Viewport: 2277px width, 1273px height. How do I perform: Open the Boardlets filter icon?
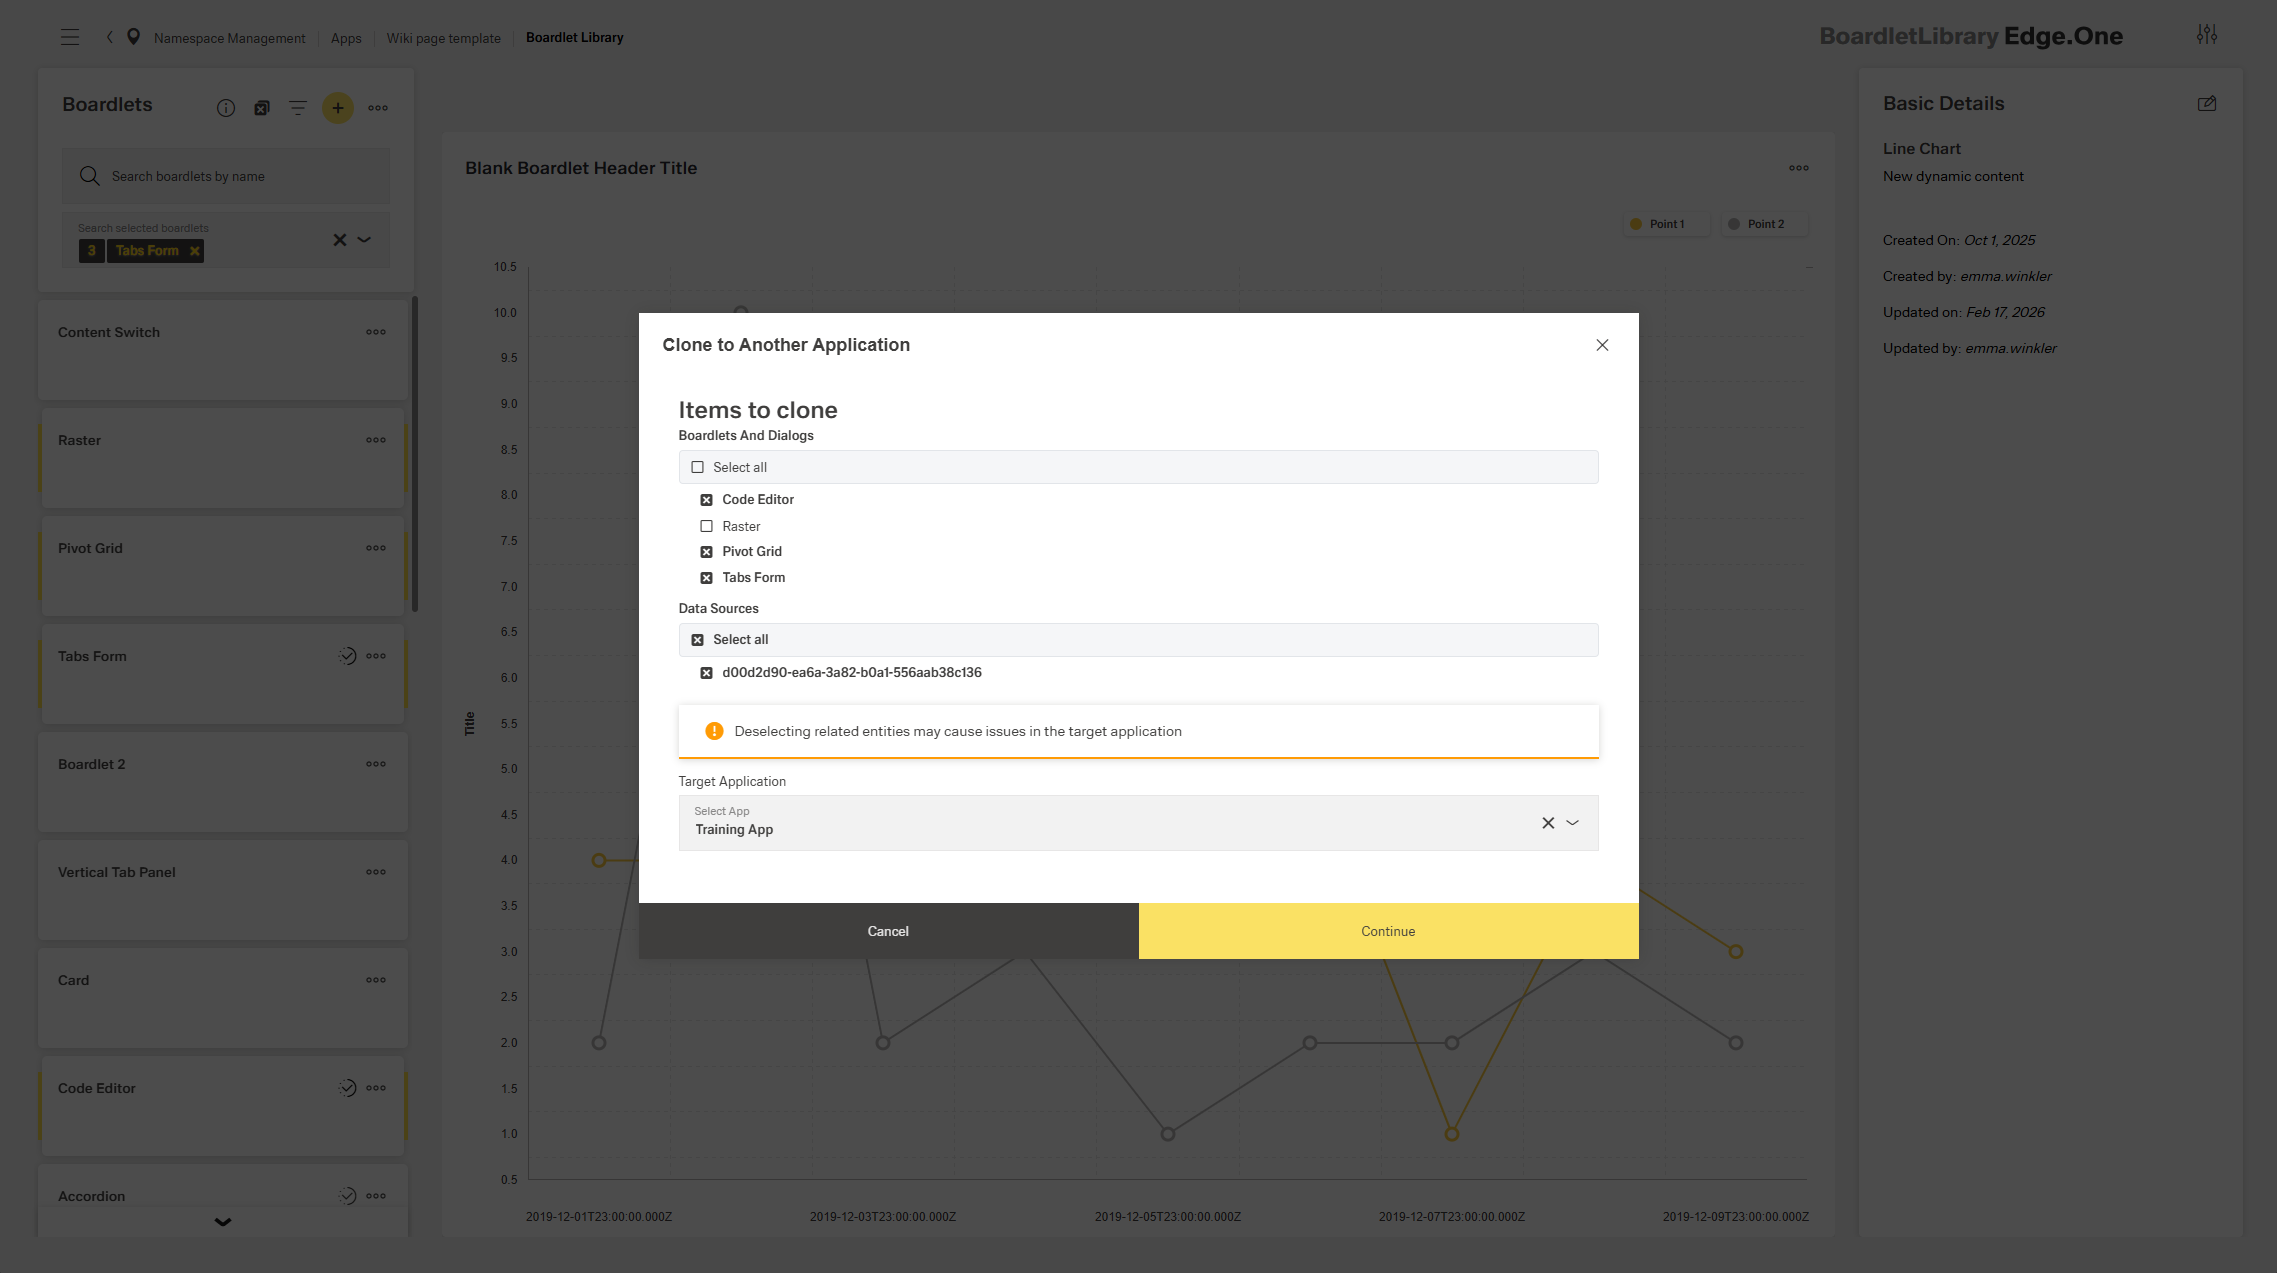pyautogui.click(x=298, y=108)
